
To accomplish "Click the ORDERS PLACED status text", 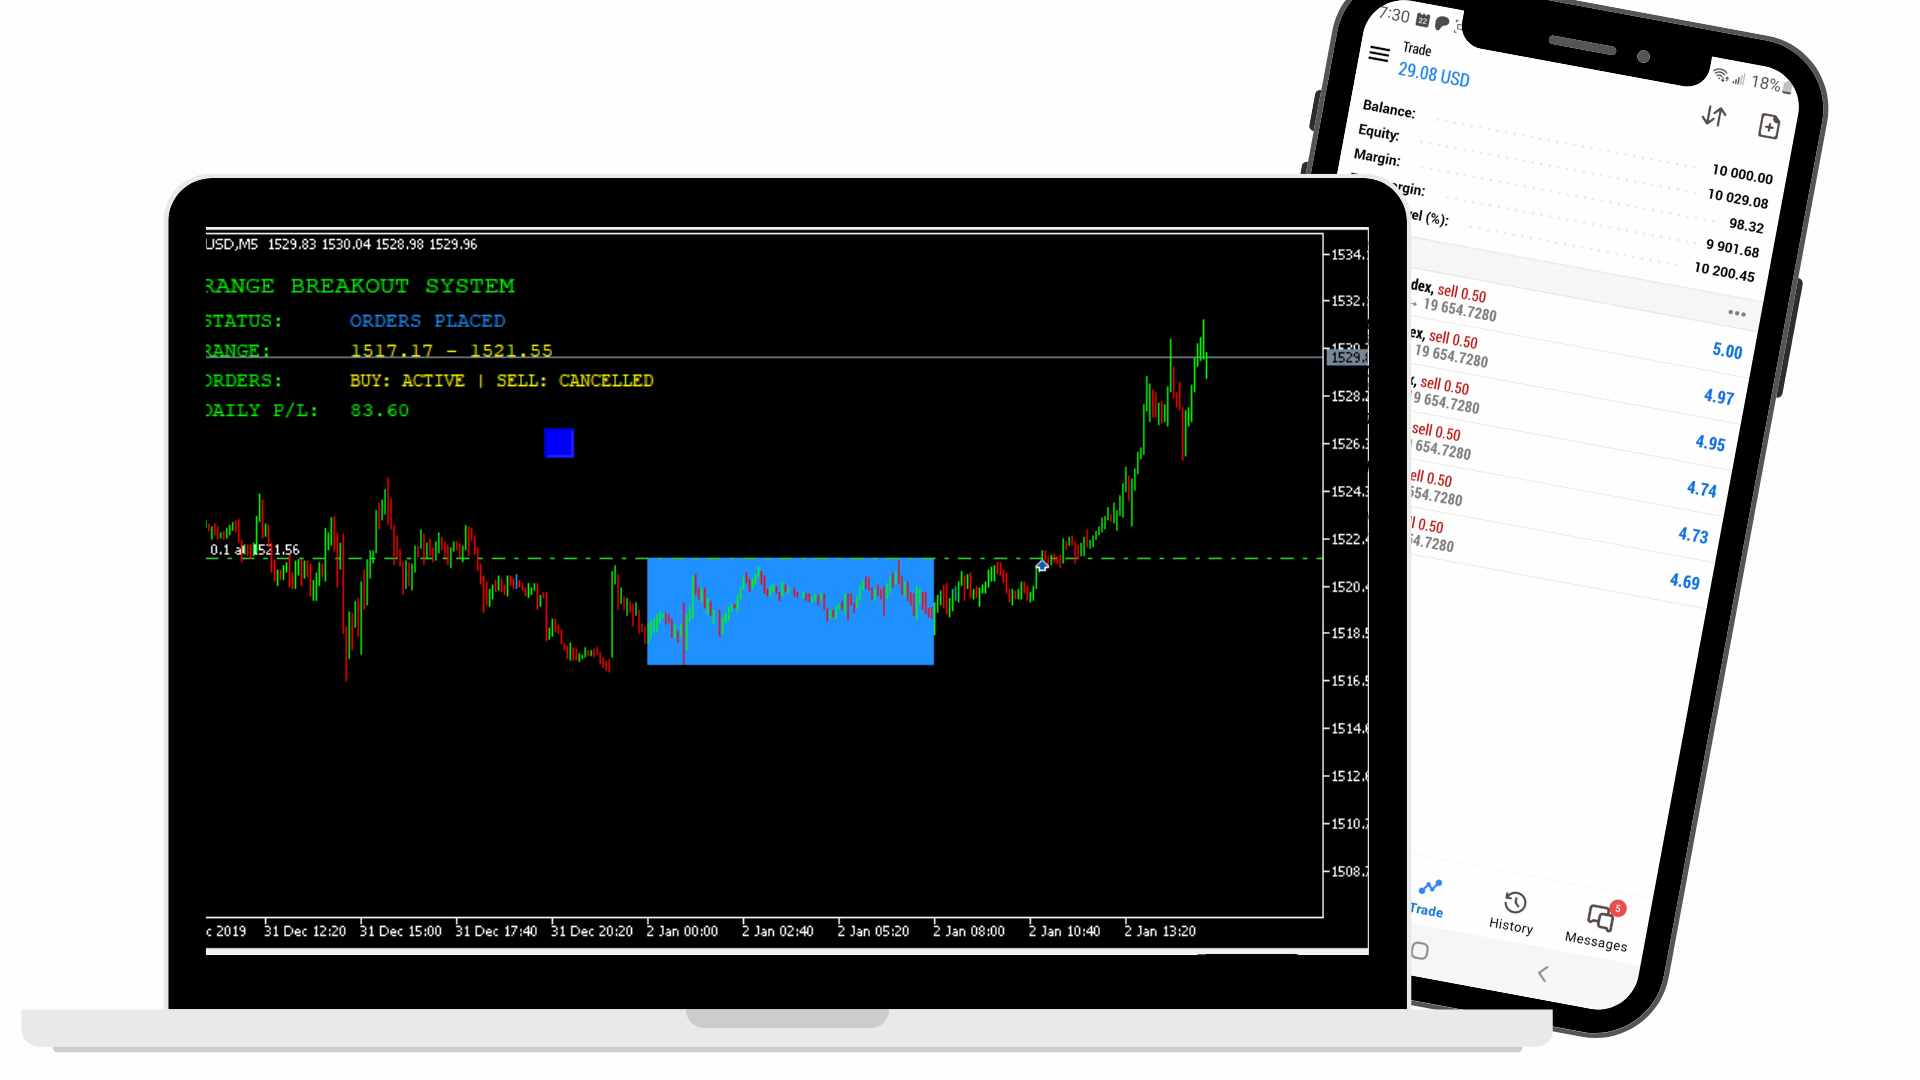I will 427,321.
